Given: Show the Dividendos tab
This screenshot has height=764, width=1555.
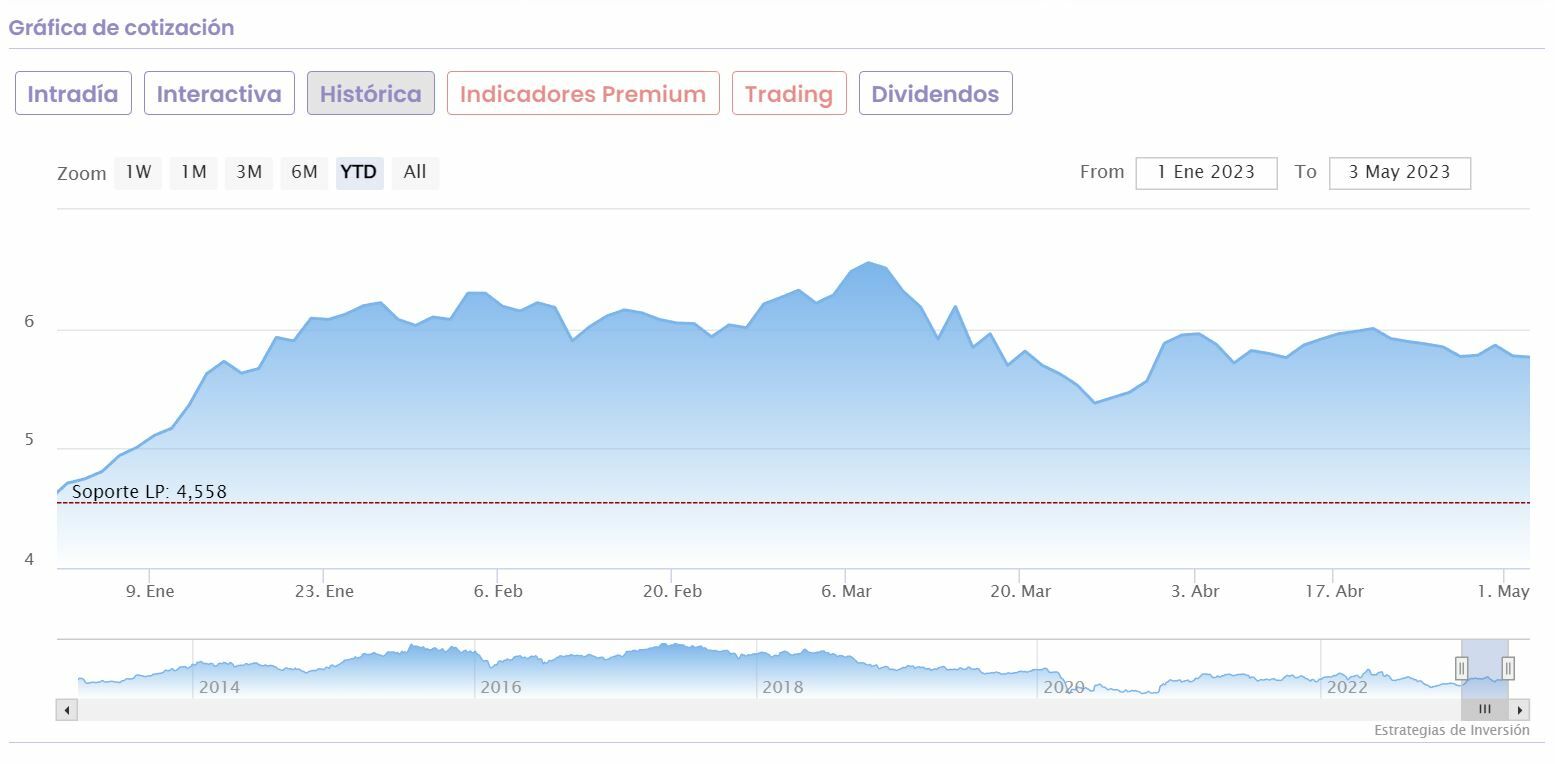Looking at the screenshot, I should coord(935,94).
